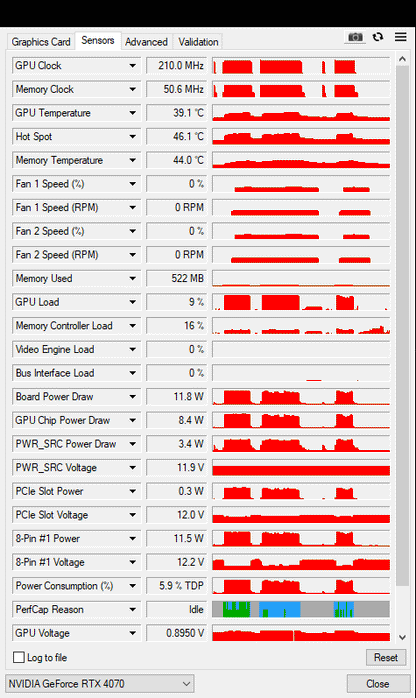
Task: Take a screenshot with the camera icon
Action: point(355,37)
